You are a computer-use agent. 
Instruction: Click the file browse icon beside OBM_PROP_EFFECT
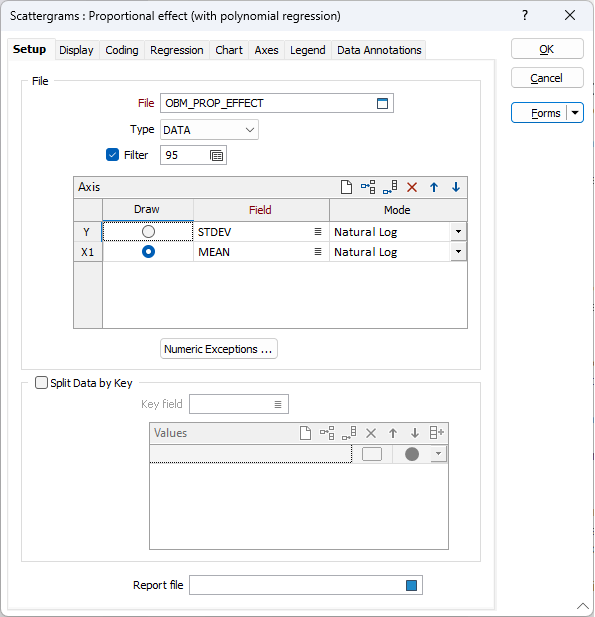[x=382, y=103]
